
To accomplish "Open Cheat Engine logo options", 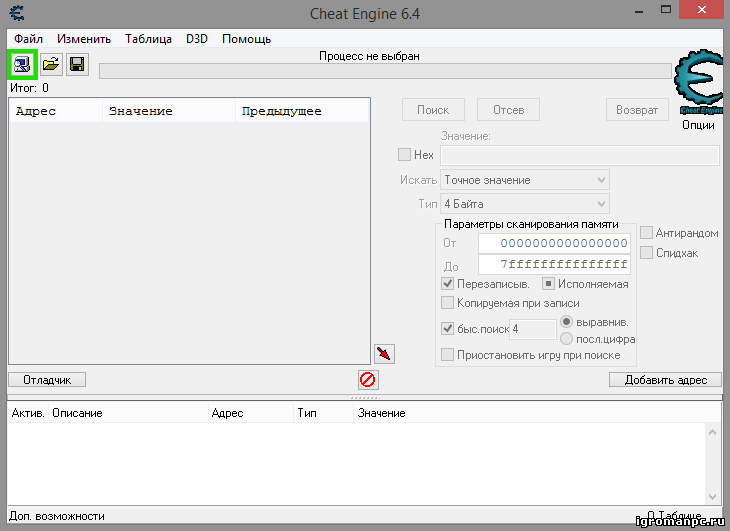I will coord(698,82).
